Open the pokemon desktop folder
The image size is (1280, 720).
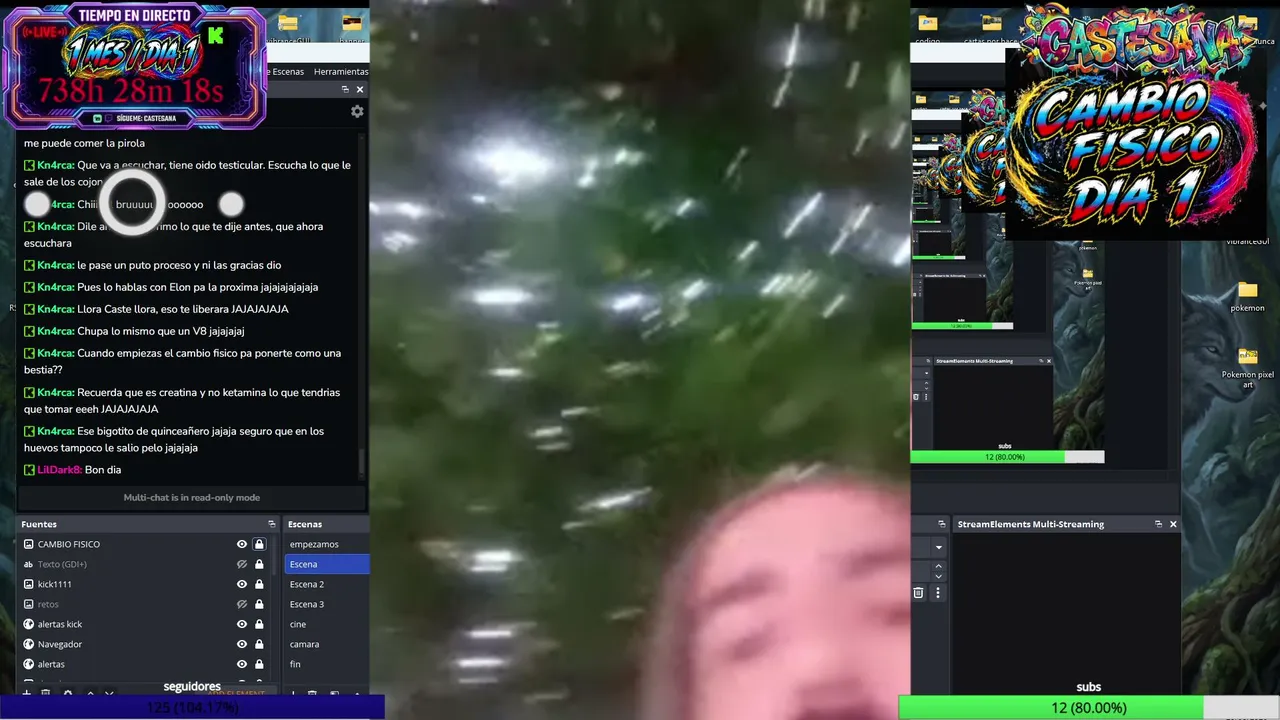pos(1247,296)
